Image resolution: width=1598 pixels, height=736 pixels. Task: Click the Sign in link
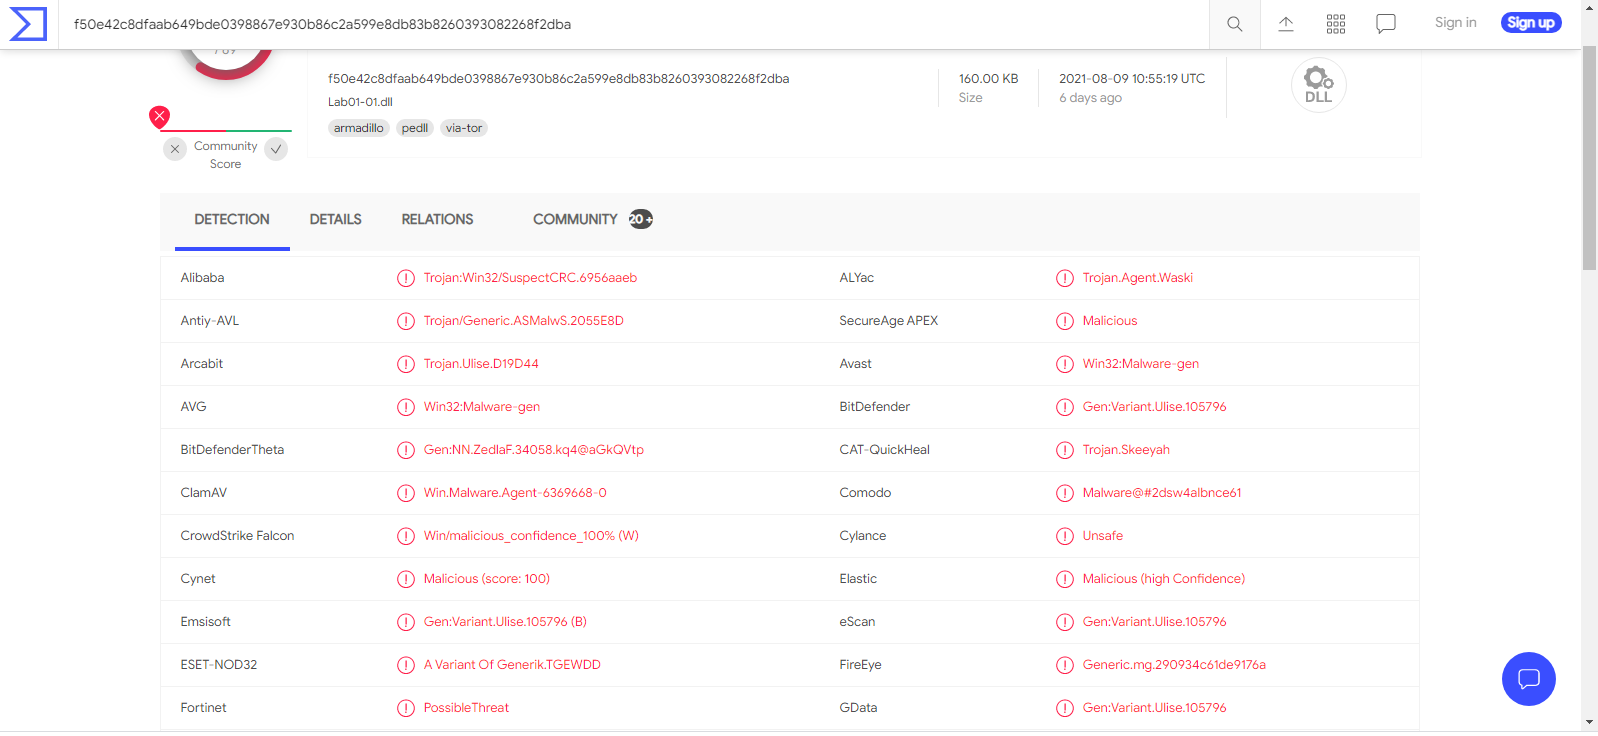(1455, 22)
